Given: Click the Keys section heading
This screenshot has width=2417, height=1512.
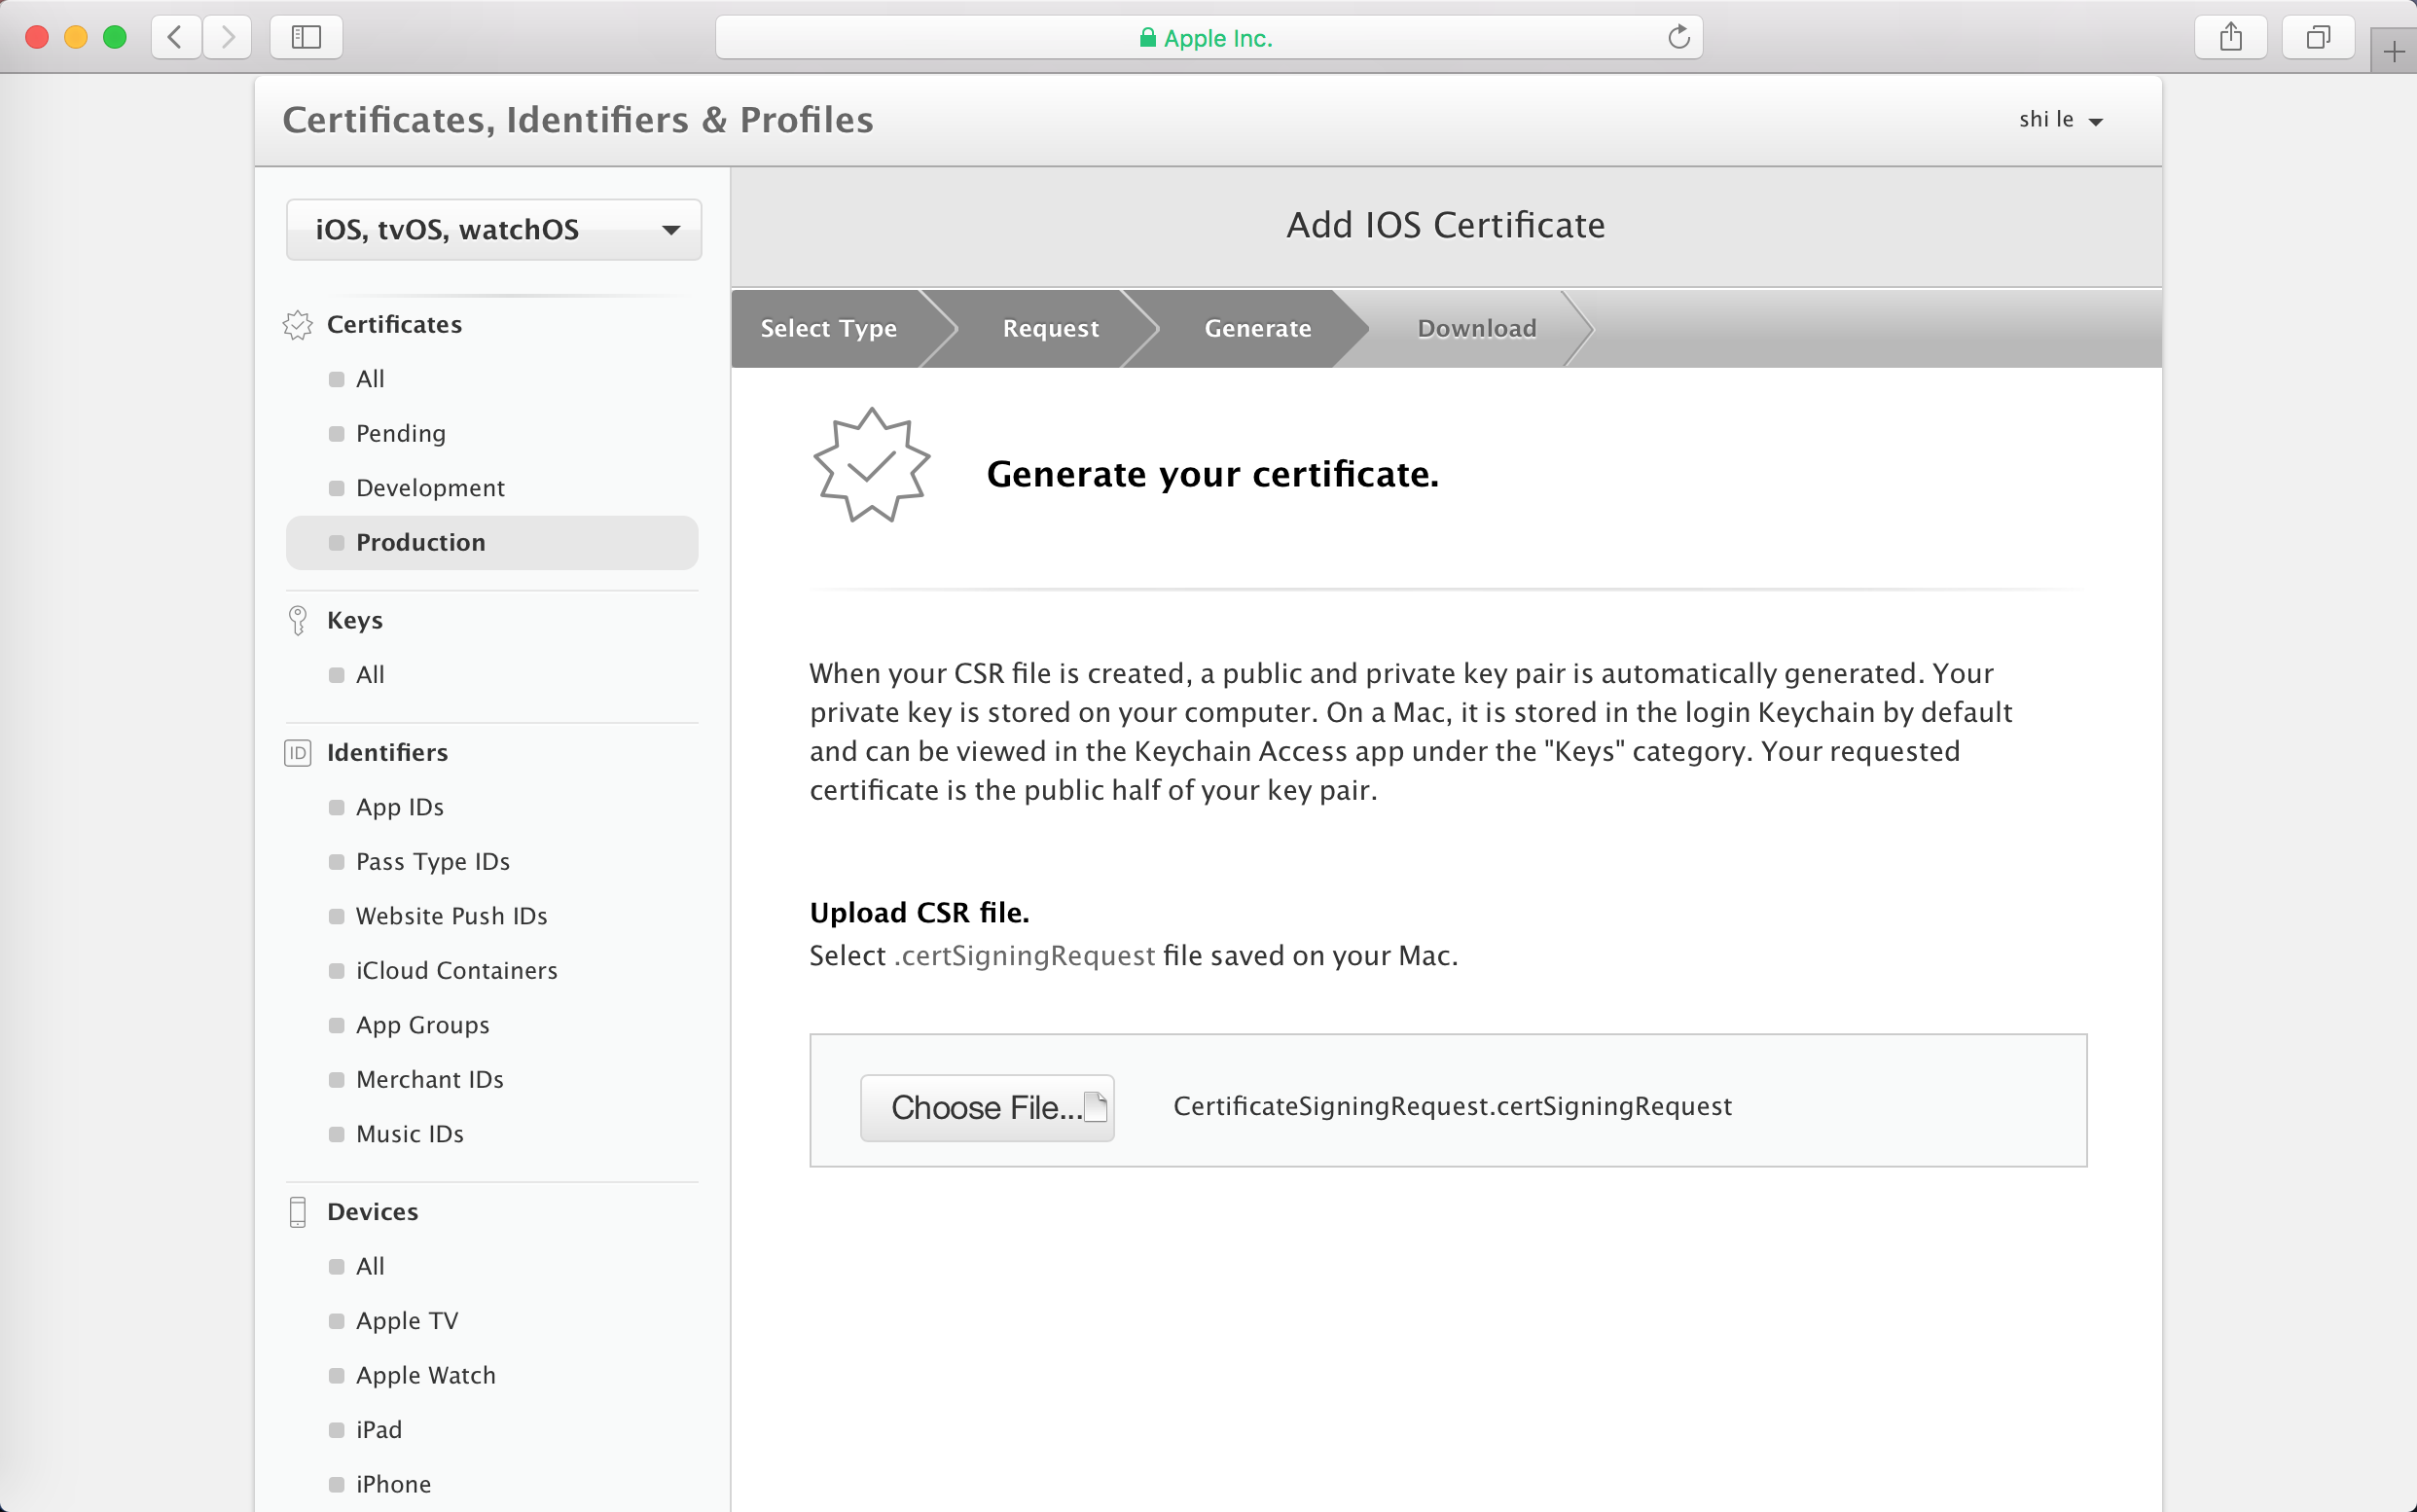Looking at the screenshot, I should (x=355, y=620).
